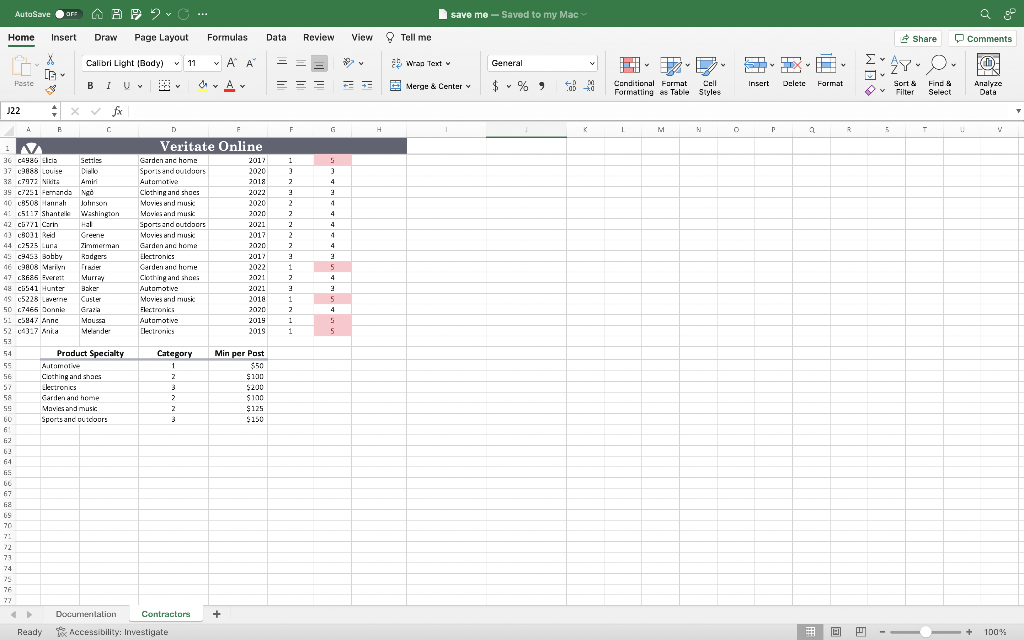This screenshot has width=1024, height=640.
Task: Toggle Middle Align for cell text
Action: [300, 63]
